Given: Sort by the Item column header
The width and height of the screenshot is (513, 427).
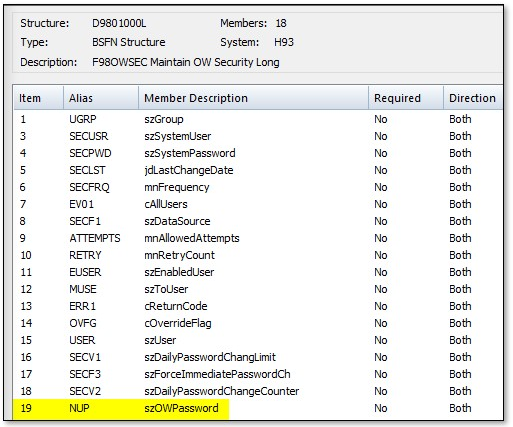Looking at the screenshot, I should [38, 98].
